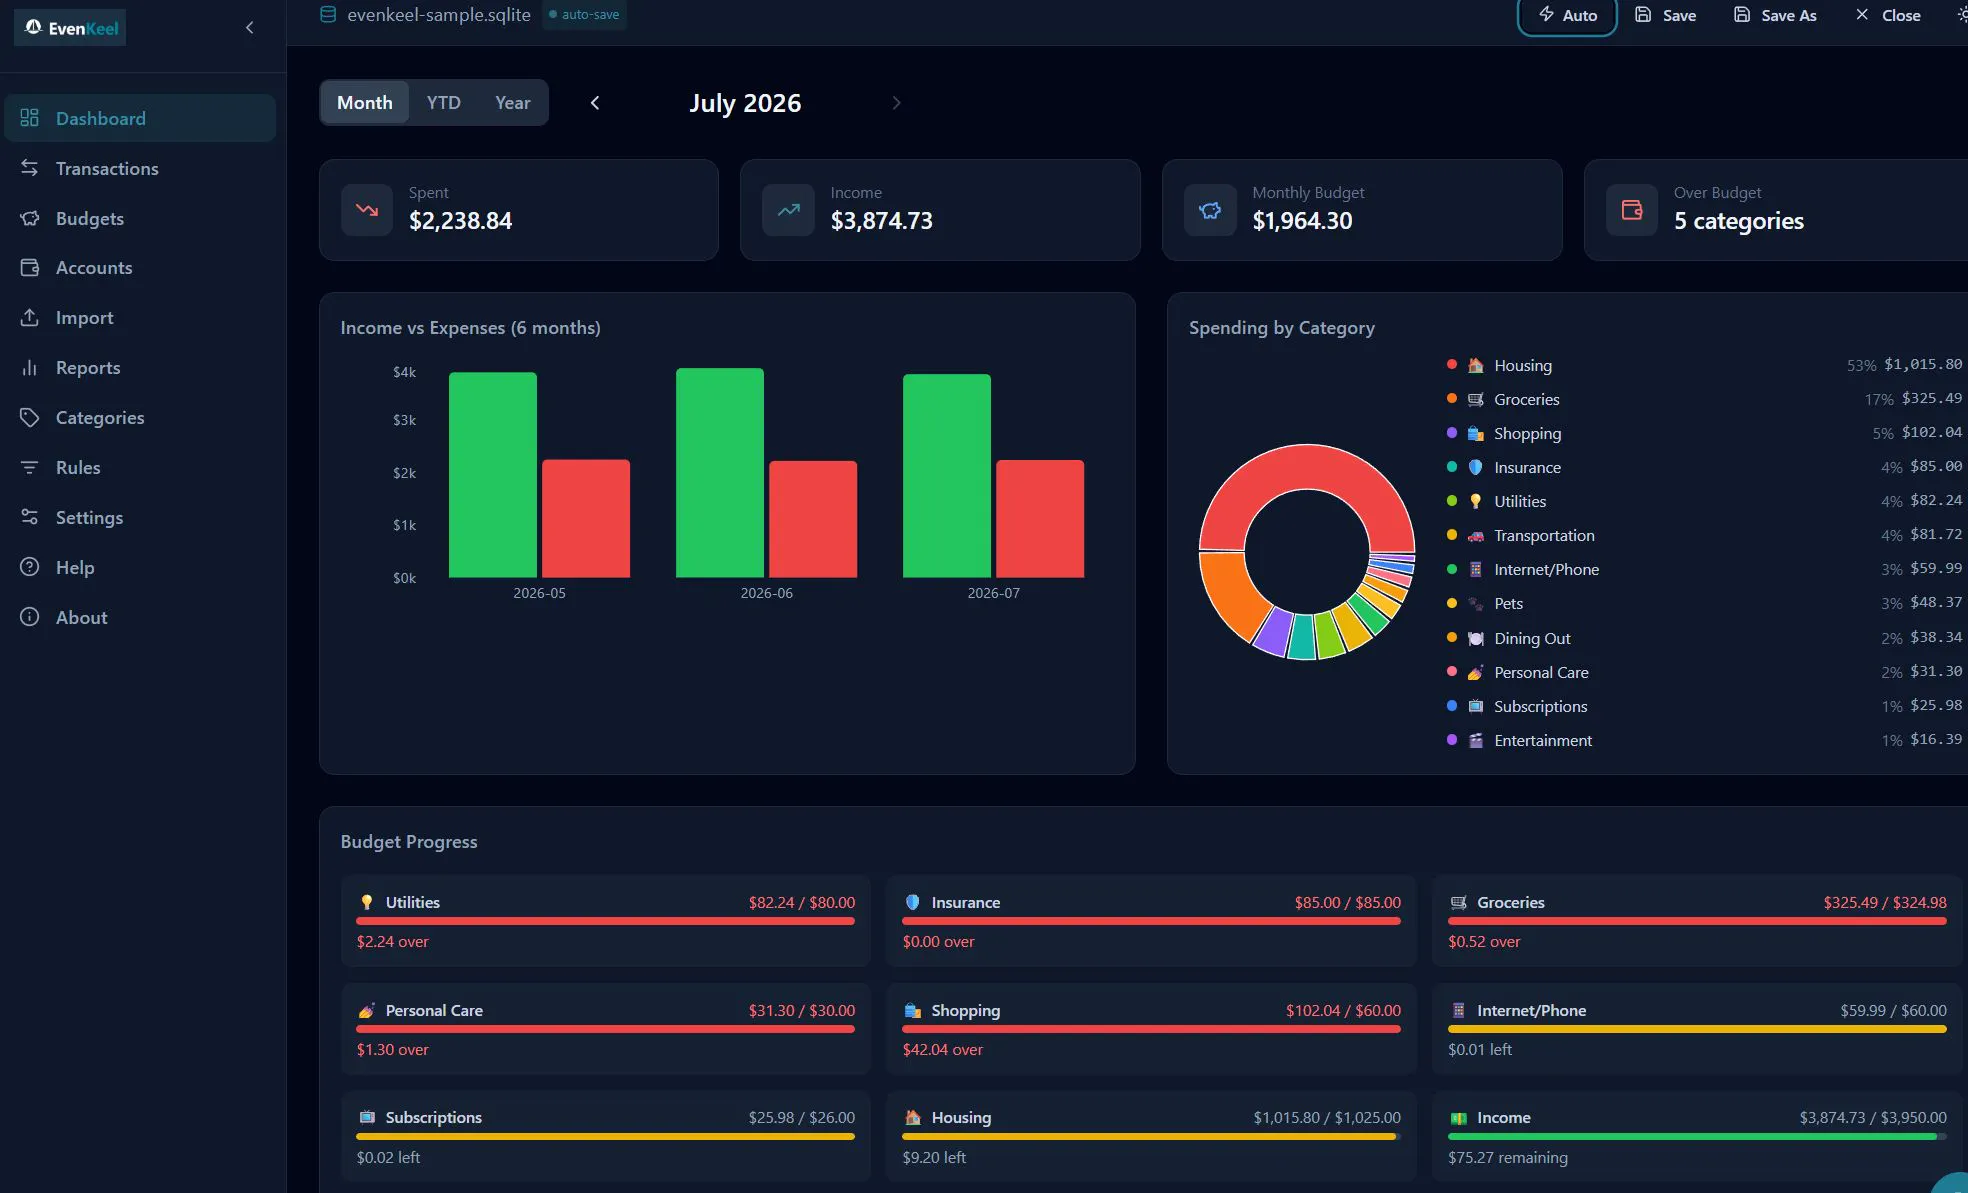Click the Income budget green progress bar
Image resolution: width=1968 pixels, height=1193 pixels.
[1692, 1136]
